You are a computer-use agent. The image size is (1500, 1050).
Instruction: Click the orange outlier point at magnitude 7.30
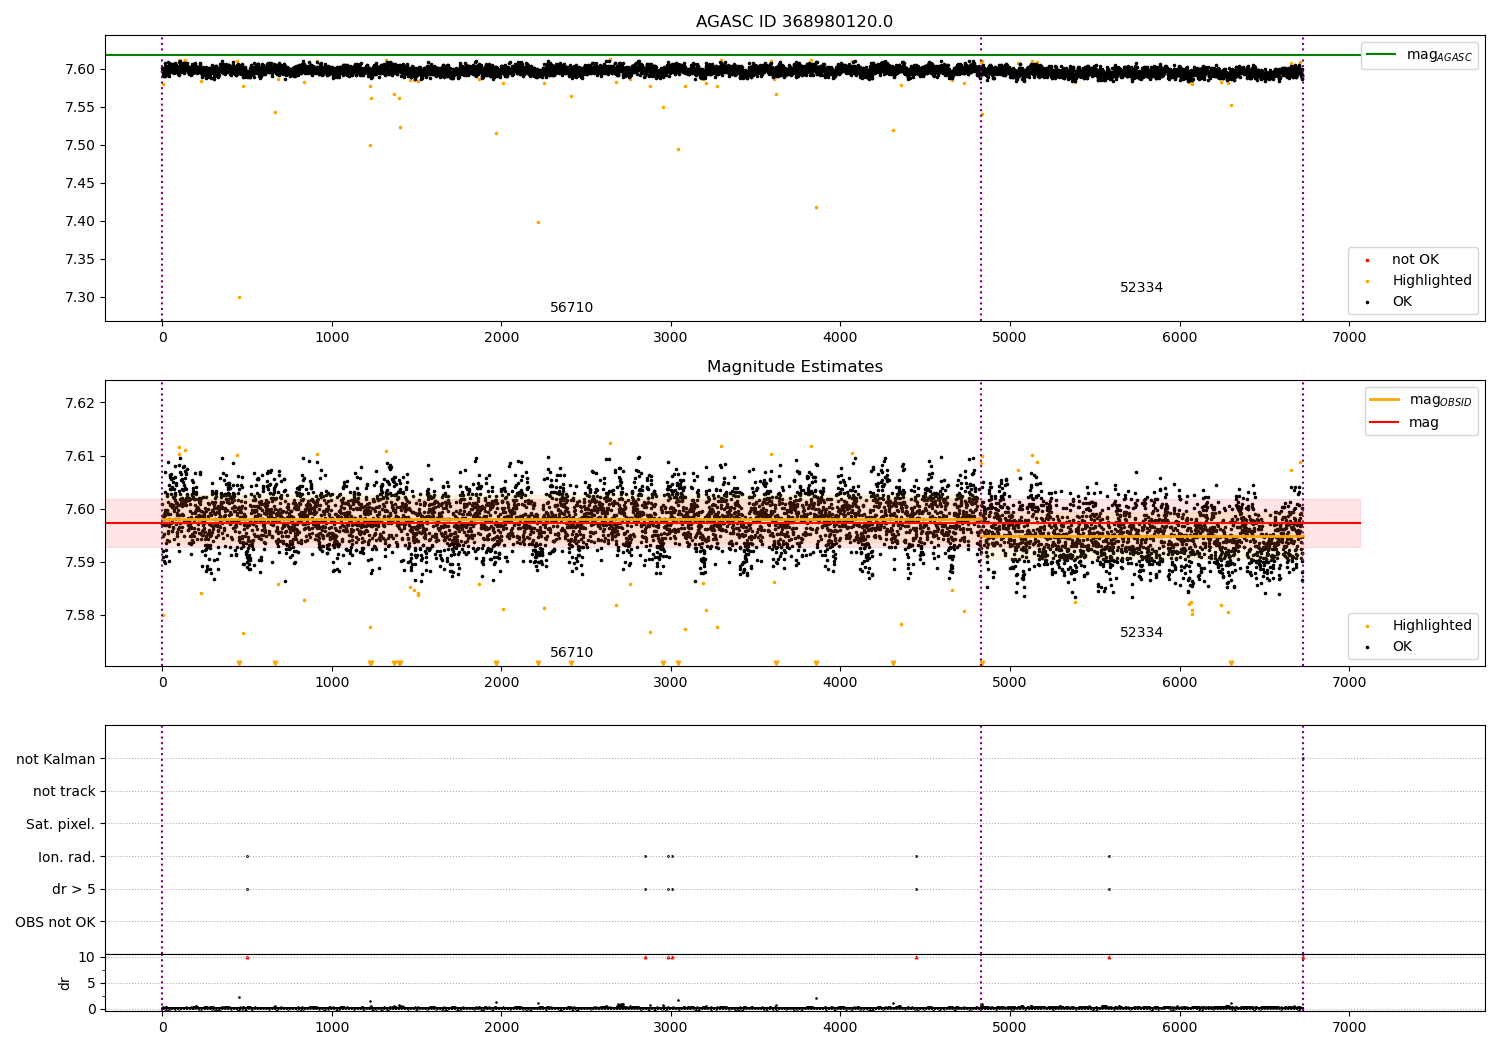238,297
